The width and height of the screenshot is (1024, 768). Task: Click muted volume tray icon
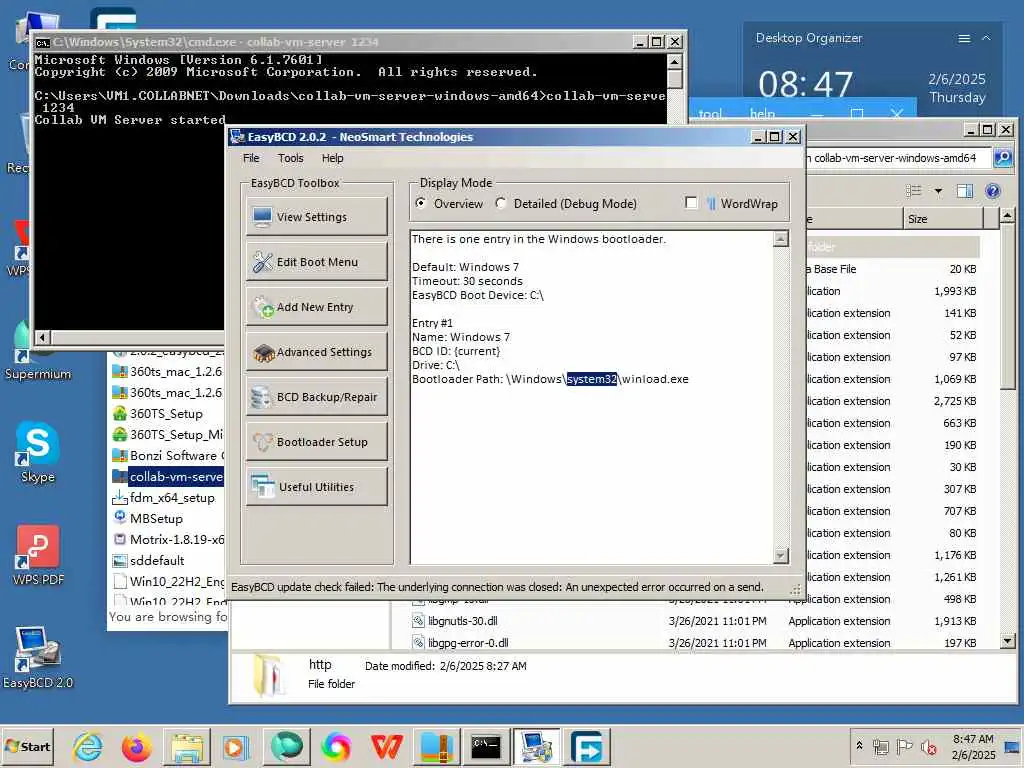[928, 746]
